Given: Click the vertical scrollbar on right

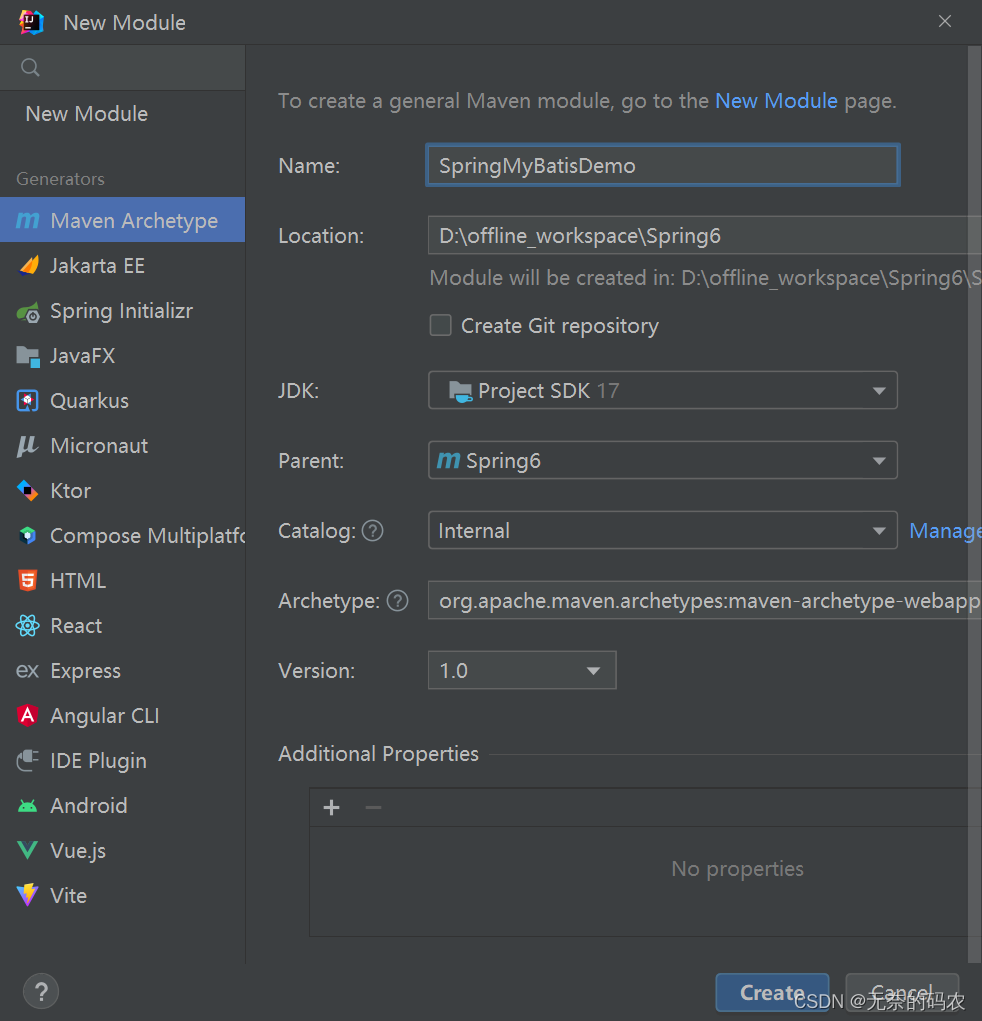Looking at the screenshot, I should tap(975, 503).
